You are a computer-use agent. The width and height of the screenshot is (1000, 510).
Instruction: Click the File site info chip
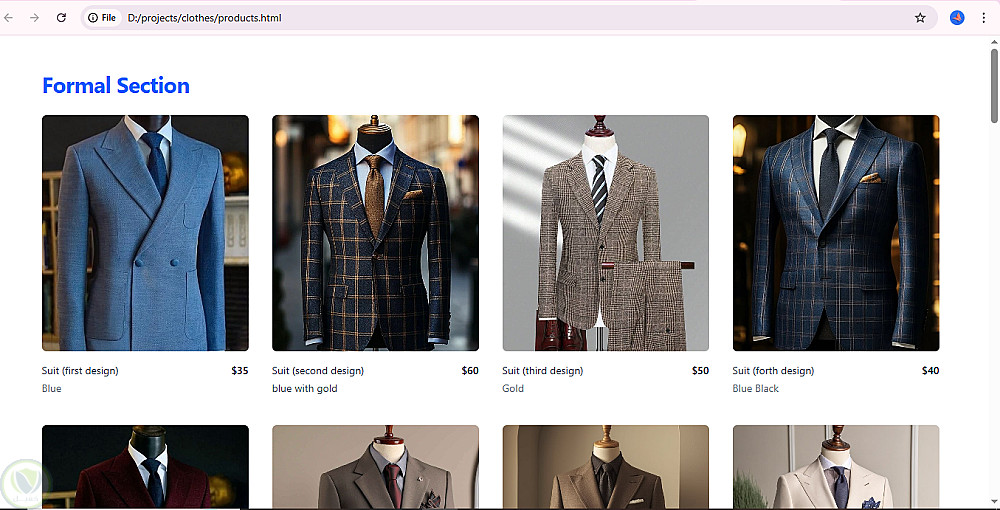coord(103,18)
